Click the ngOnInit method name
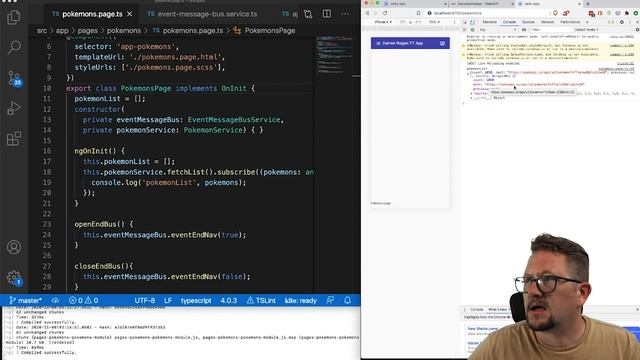The width and height of the screenshot is (640, 360). (91, 151)
